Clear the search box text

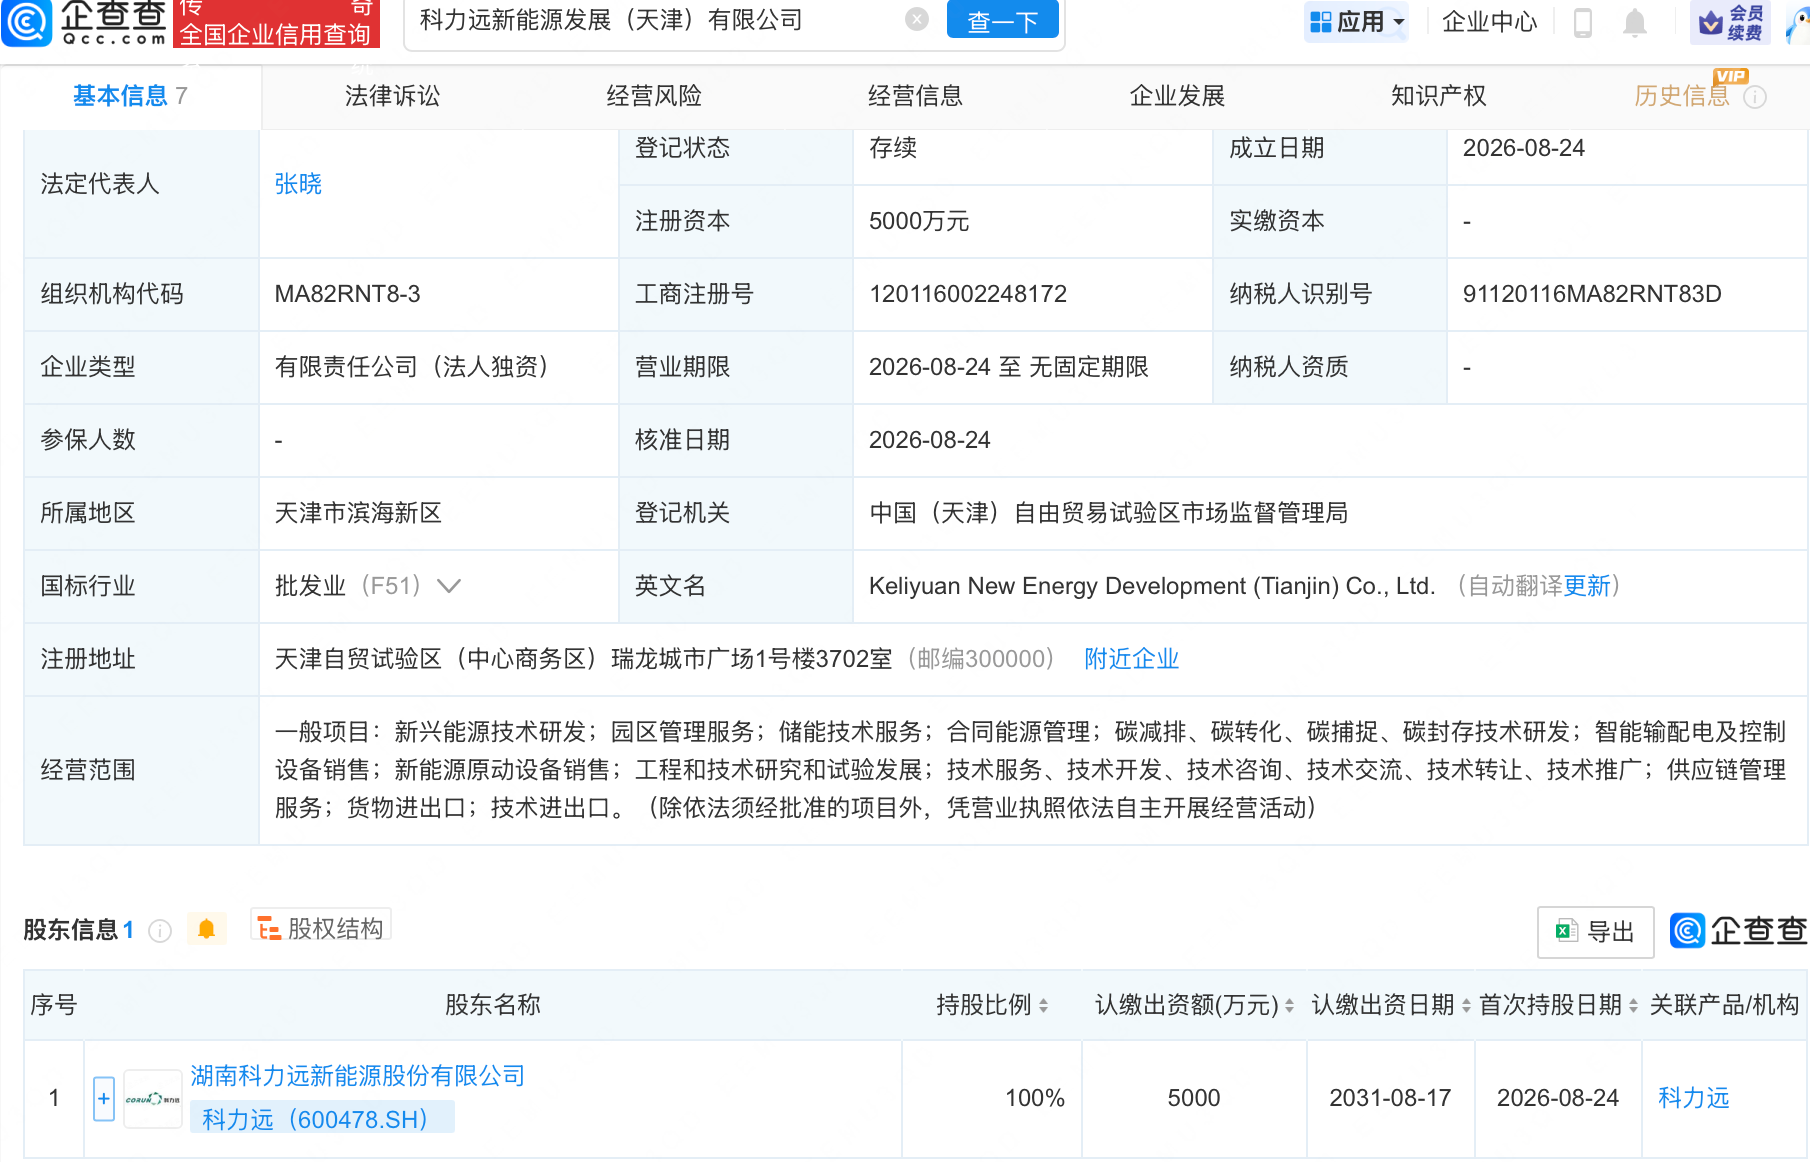coord(916,19)
